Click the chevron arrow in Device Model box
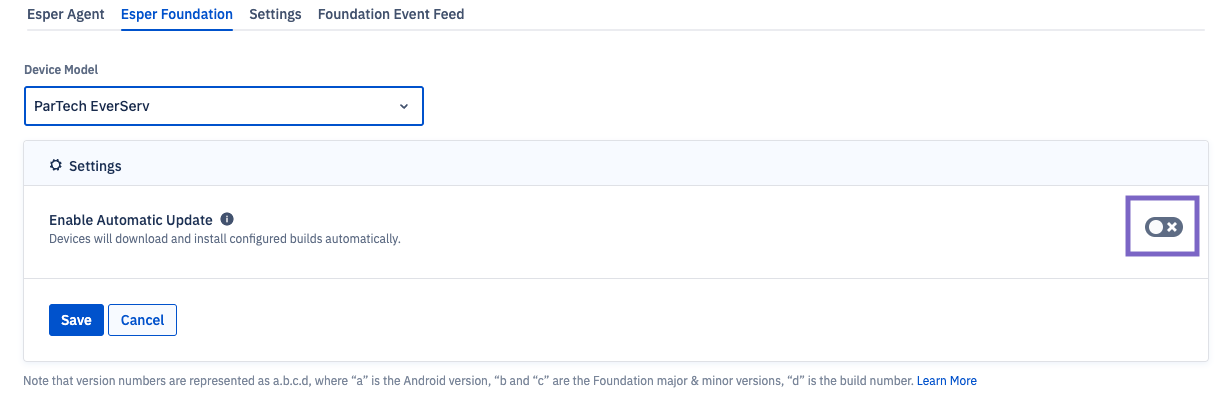This screenshot has width=1232, height=397. [404, 106]
